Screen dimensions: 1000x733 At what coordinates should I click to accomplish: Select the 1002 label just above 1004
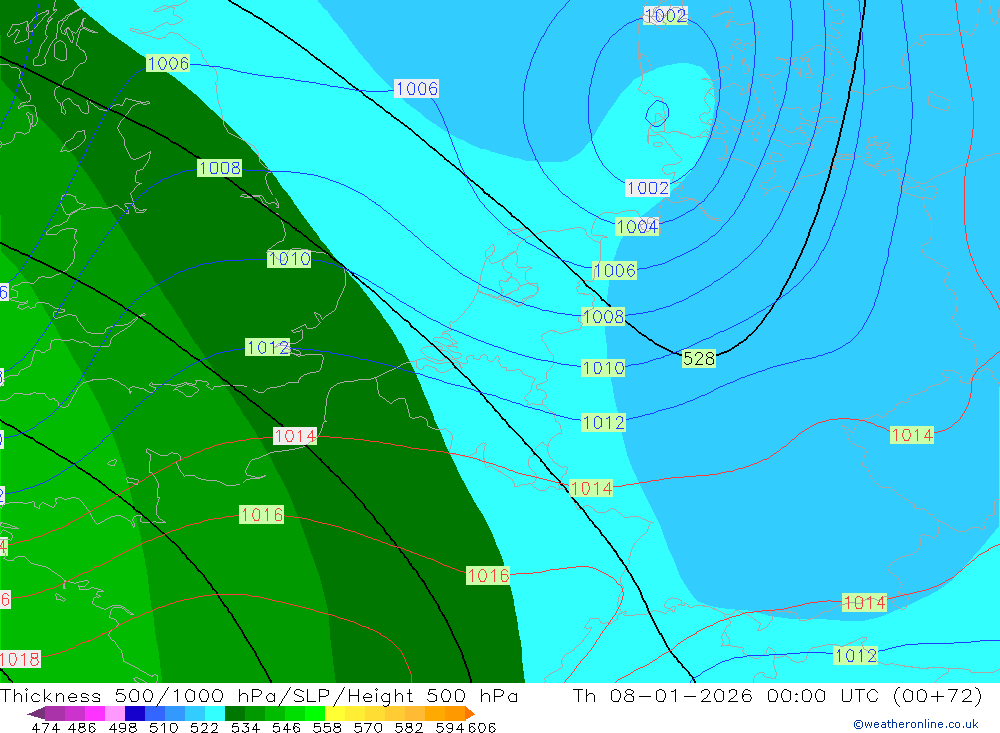(647, 188)
